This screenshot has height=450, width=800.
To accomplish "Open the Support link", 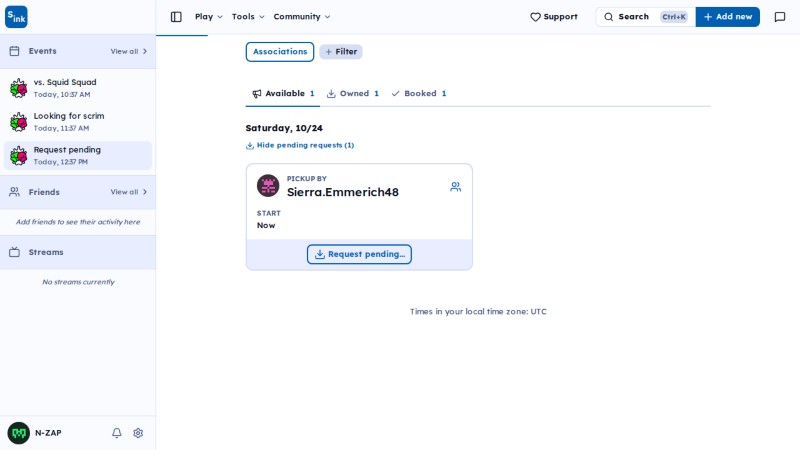I will click(x=554, y=17).
